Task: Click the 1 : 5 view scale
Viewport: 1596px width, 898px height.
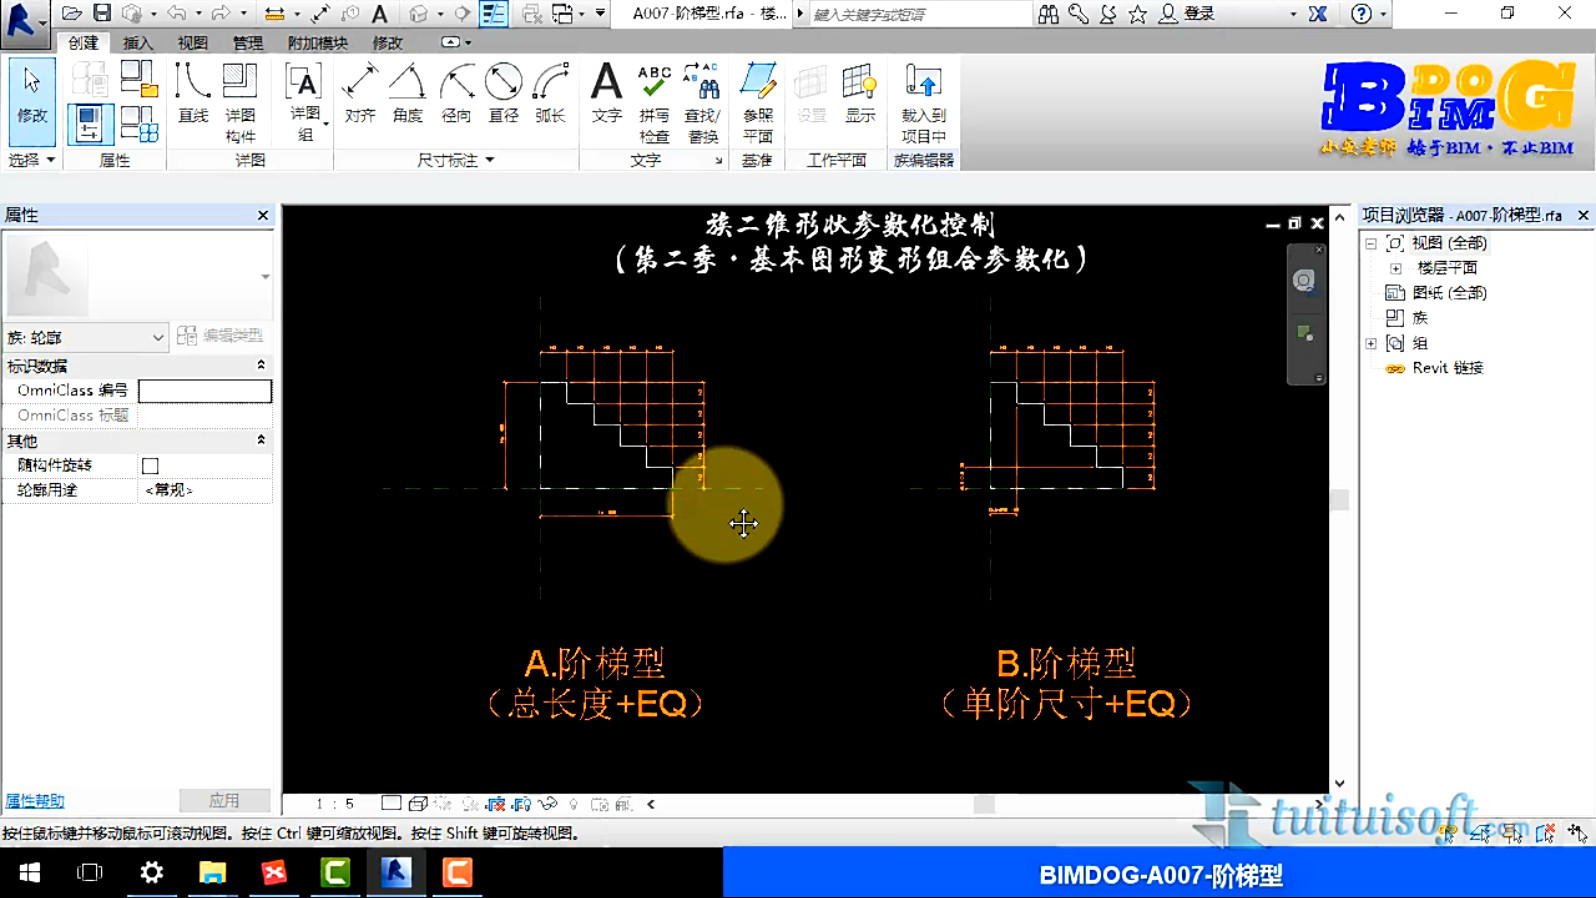Action: click(335, 804)
